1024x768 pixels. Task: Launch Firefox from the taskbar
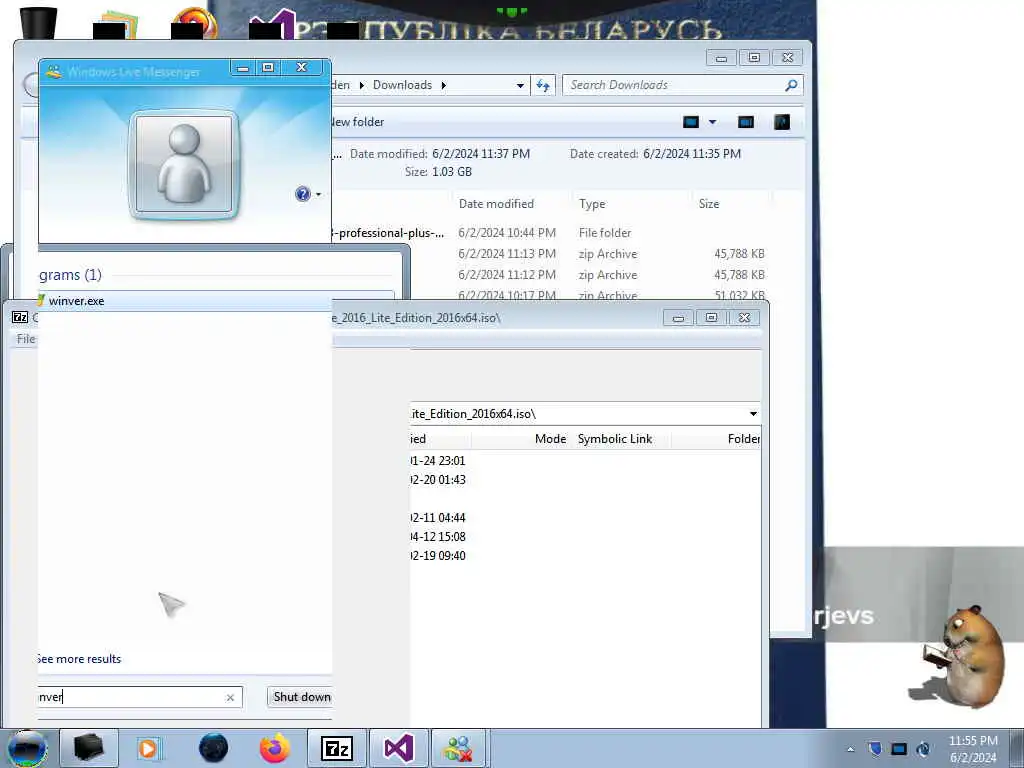click(x=275, y=748)
